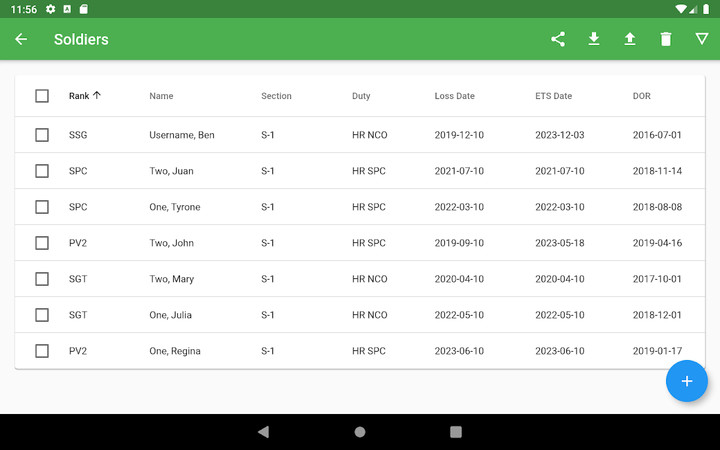This screenshot has width=720, height=450.
Task: Tick the checkbox for One, Regina
Action: point(42,351)
